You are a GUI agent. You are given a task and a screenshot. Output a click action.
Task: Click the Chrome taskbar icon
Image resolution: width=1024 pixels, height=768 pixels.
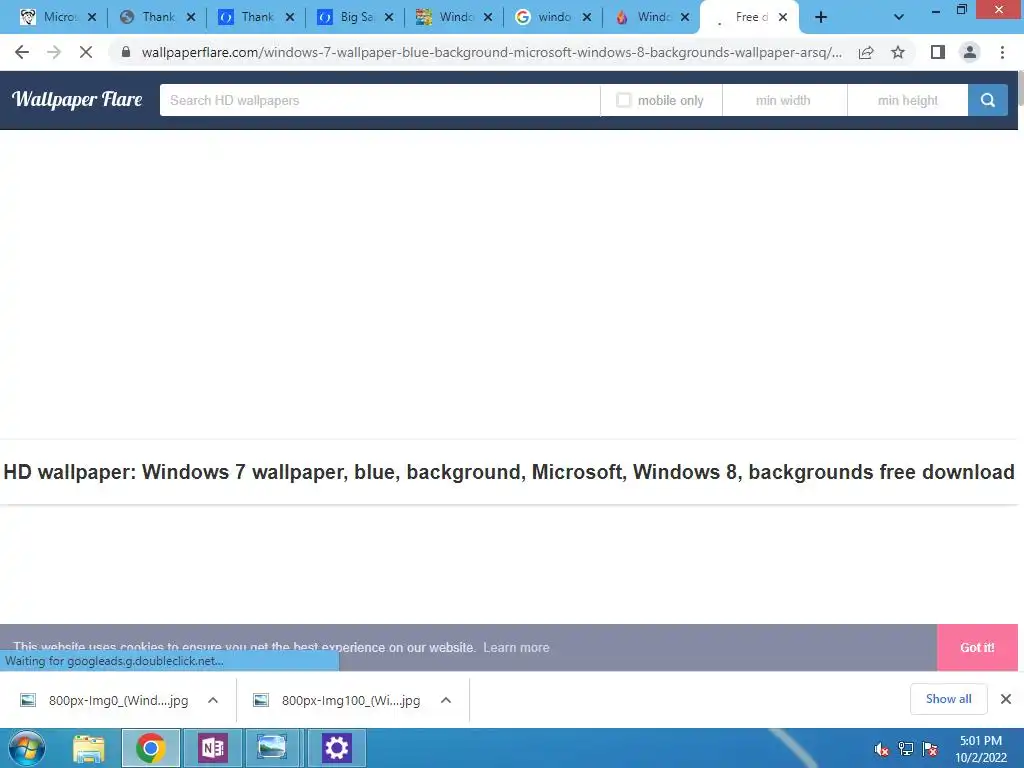click(151, 748)
